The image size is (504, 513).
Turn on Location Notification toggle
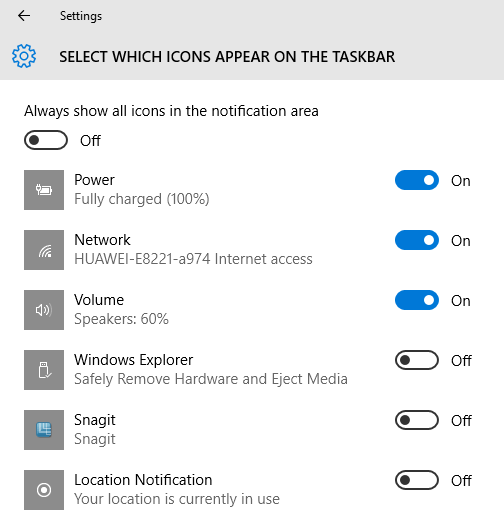[417, 480]
